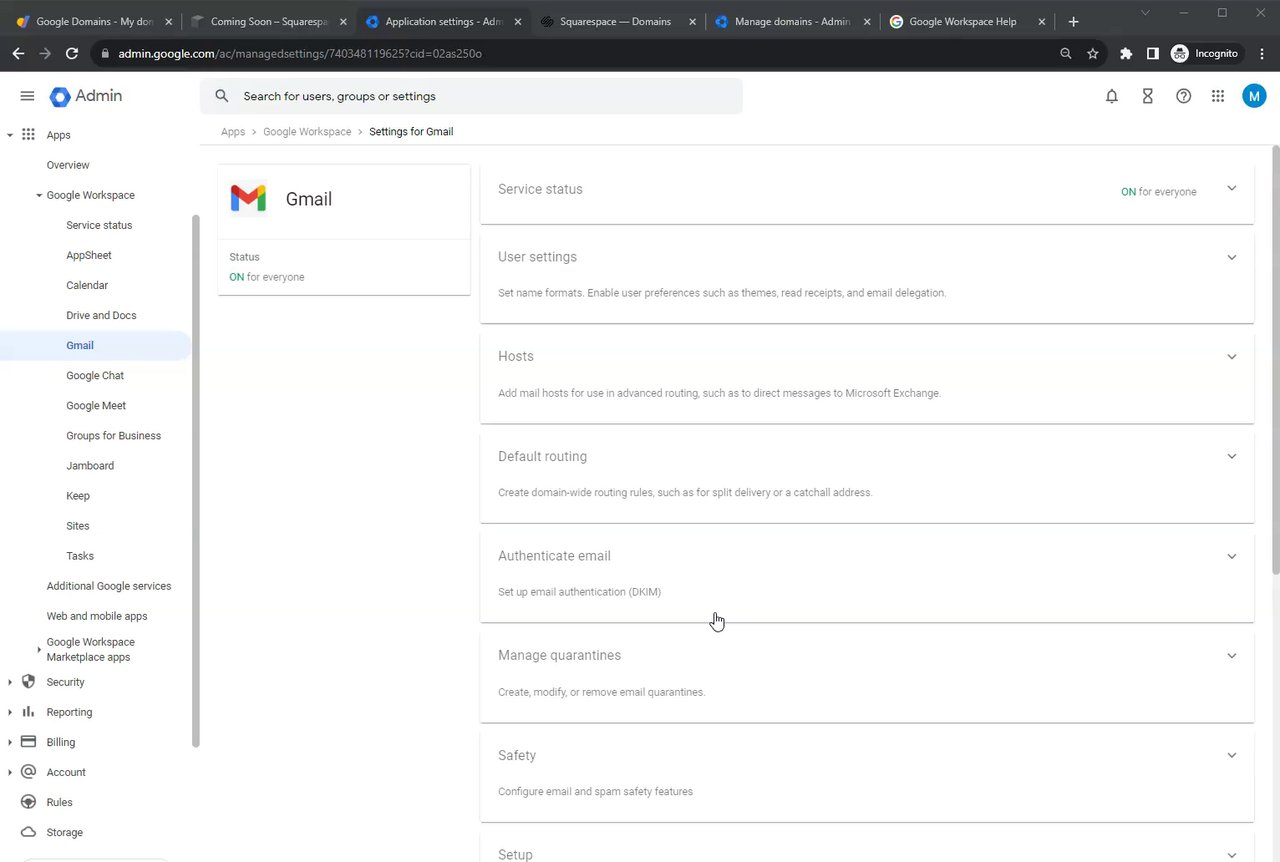Screen dimensions: 1280x862
Task: Open the main hamburger menu
Action: point(27,96)
